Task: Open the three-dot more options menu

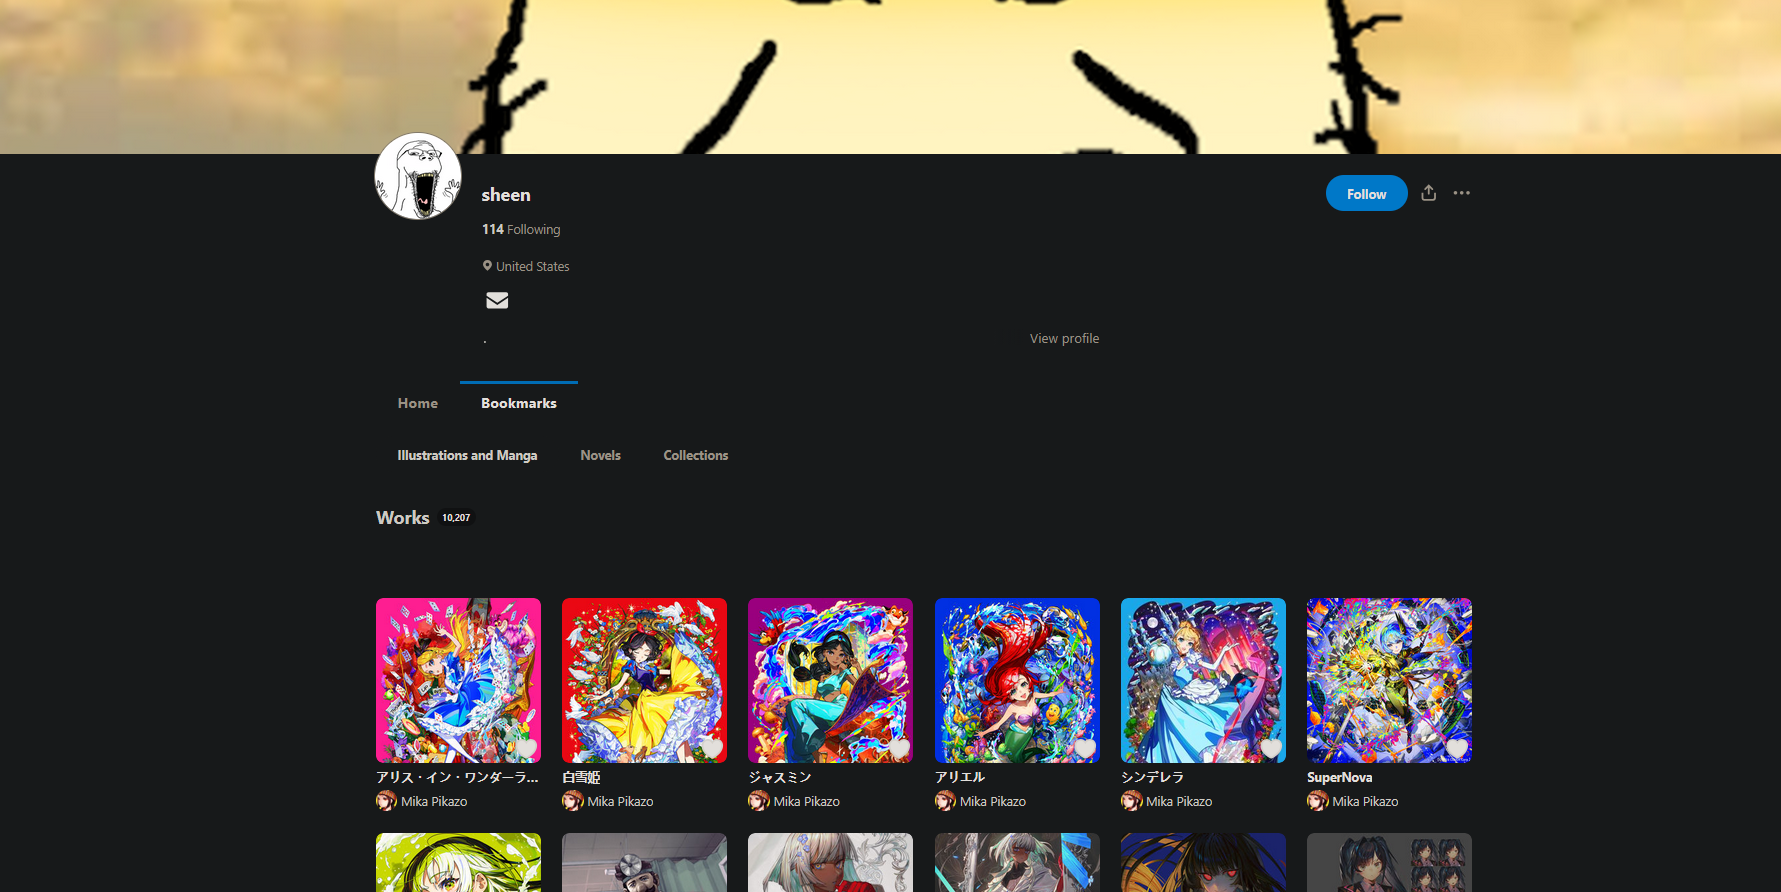Action: tap(1461, 193)
